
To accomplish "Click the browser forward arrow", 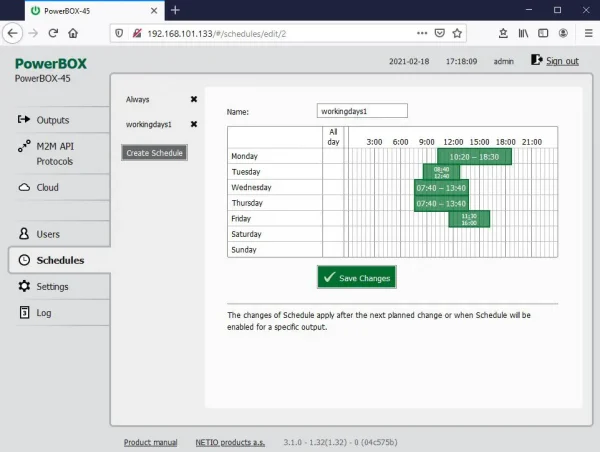I will 33,33.
